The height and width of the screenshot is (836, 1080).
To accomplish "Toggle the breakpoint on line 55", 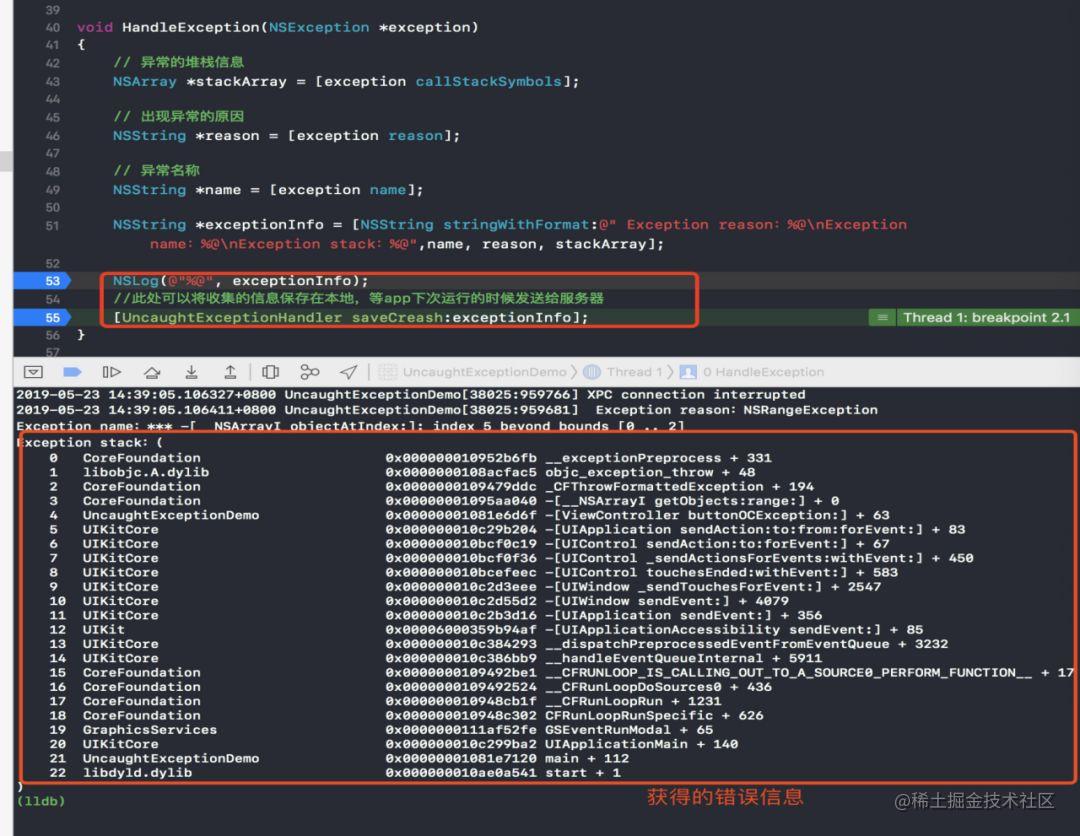I will click(x=42, y=317).
